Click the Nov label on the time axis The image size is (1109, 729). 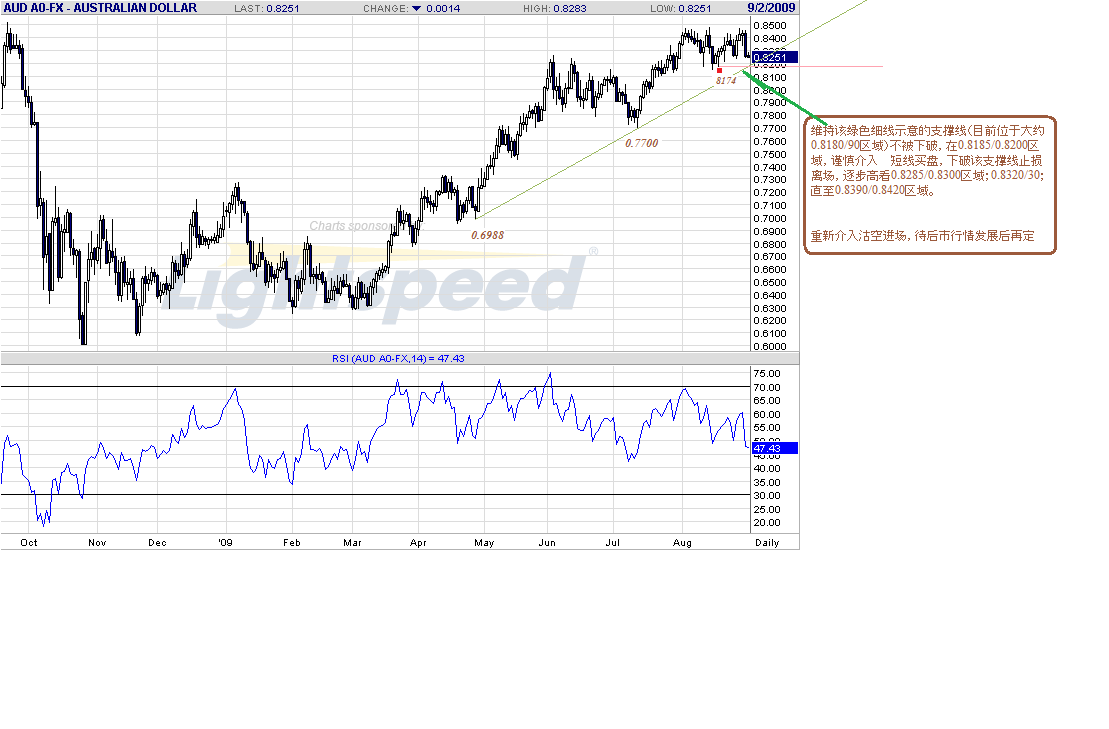click(97, 542)
